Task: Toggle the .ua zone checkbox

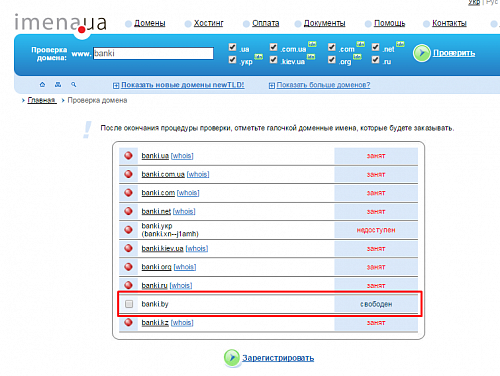Action: (232, 47)
